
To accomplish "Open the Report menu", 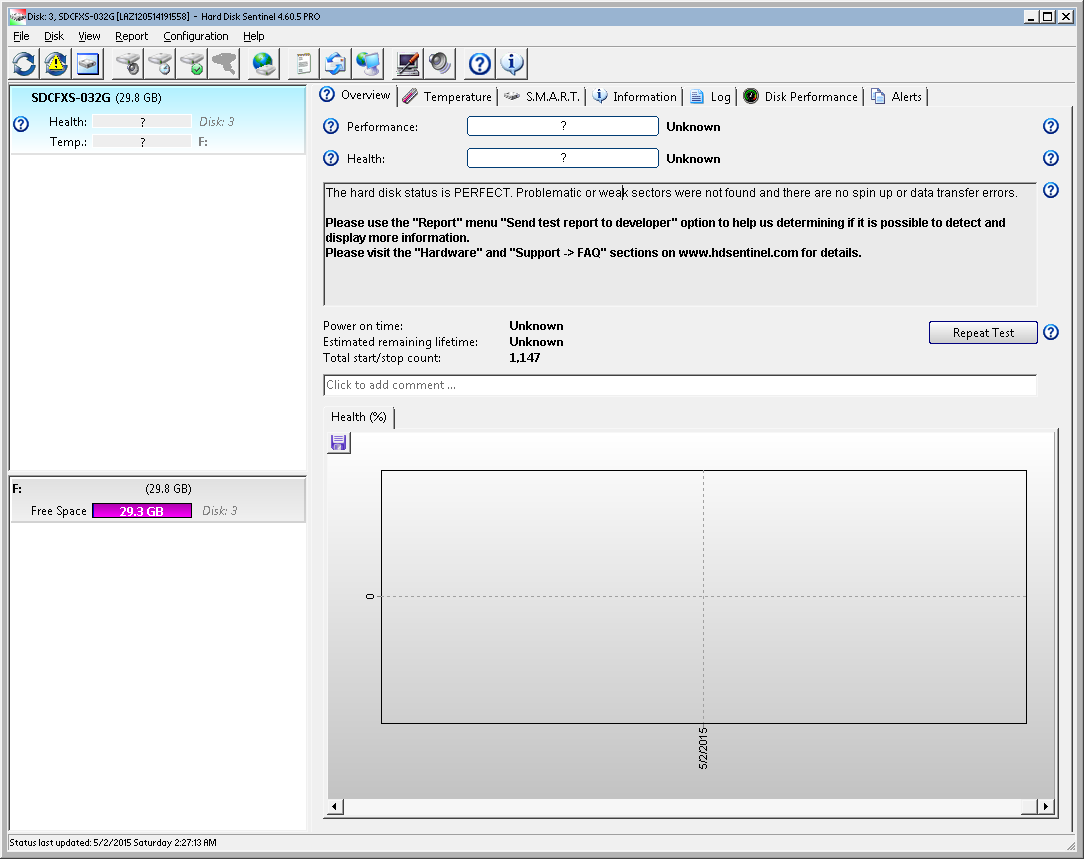I will point(131,36).
